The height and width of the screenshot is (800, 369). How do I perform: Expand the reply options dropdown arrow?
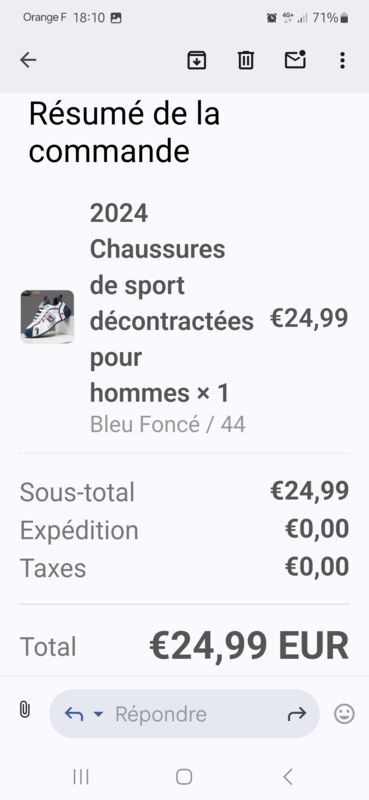[98, 714]
